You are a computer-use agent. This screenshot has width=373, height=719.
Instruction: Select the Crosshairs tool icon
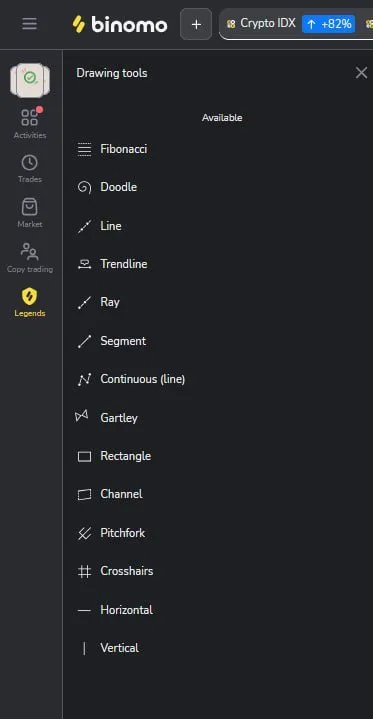(x=84, y=571)
